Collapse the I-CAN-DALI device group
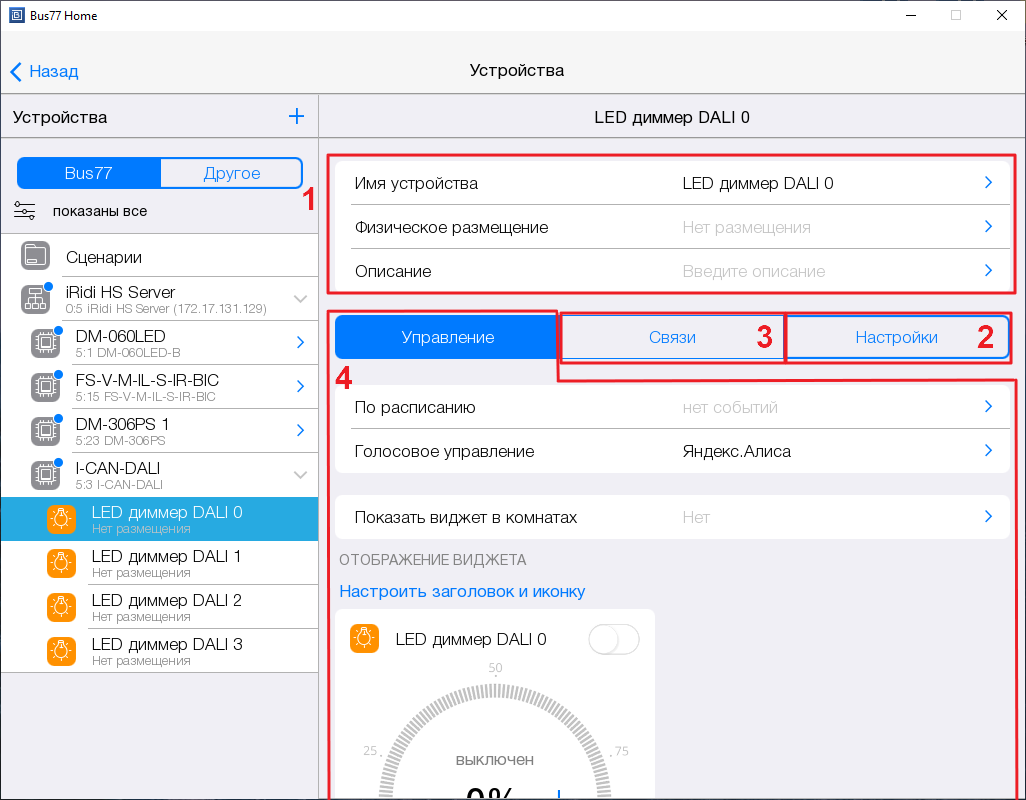Viewport: 1026px width, 800px height. coord(300,474)
